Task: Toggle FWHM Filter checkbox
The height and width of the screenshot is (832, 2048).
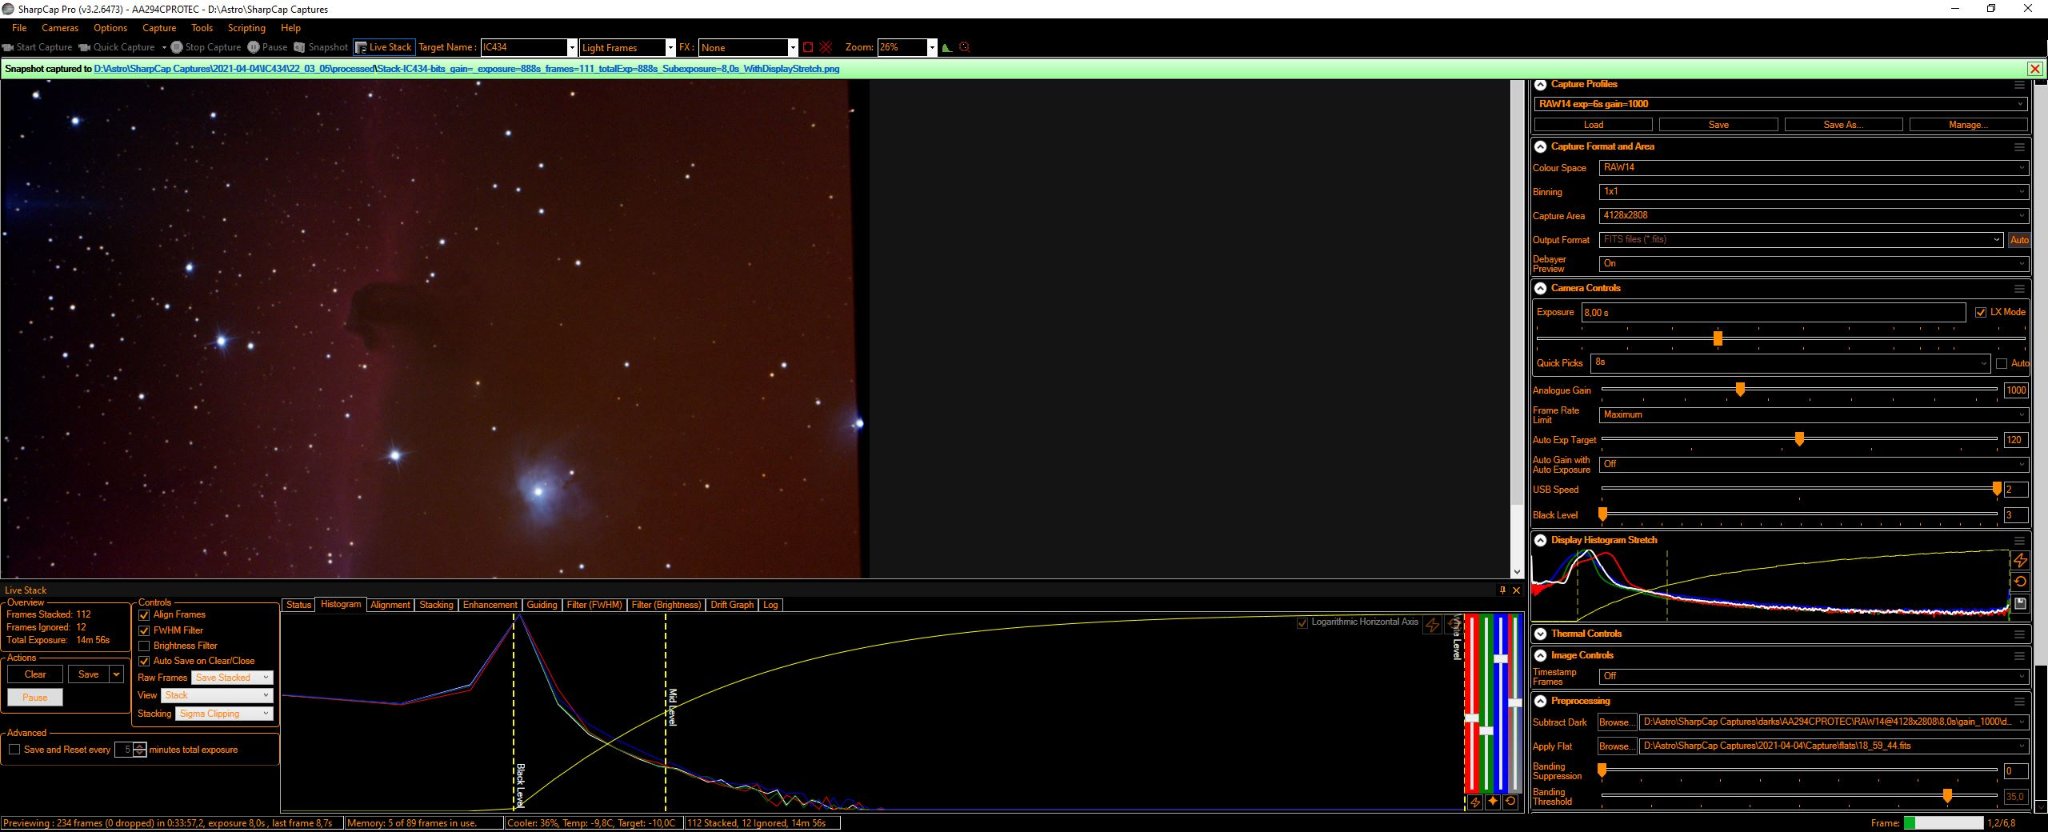Action: pos(144,631)
